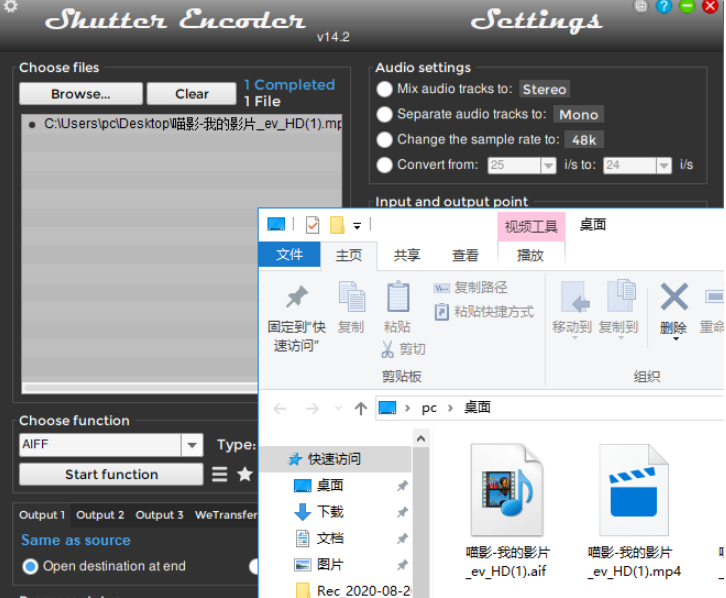Select 桌面 Desktop in sidebar

pos(330,486)
